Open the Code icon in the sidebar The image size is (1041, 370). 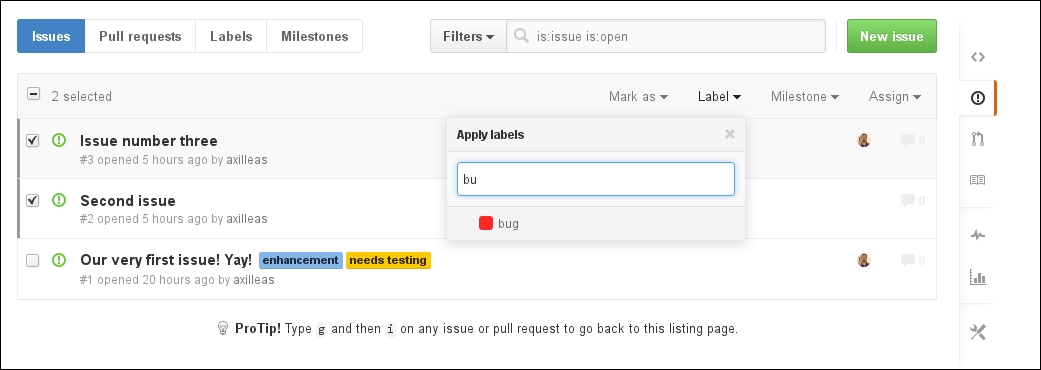point(977,57)
